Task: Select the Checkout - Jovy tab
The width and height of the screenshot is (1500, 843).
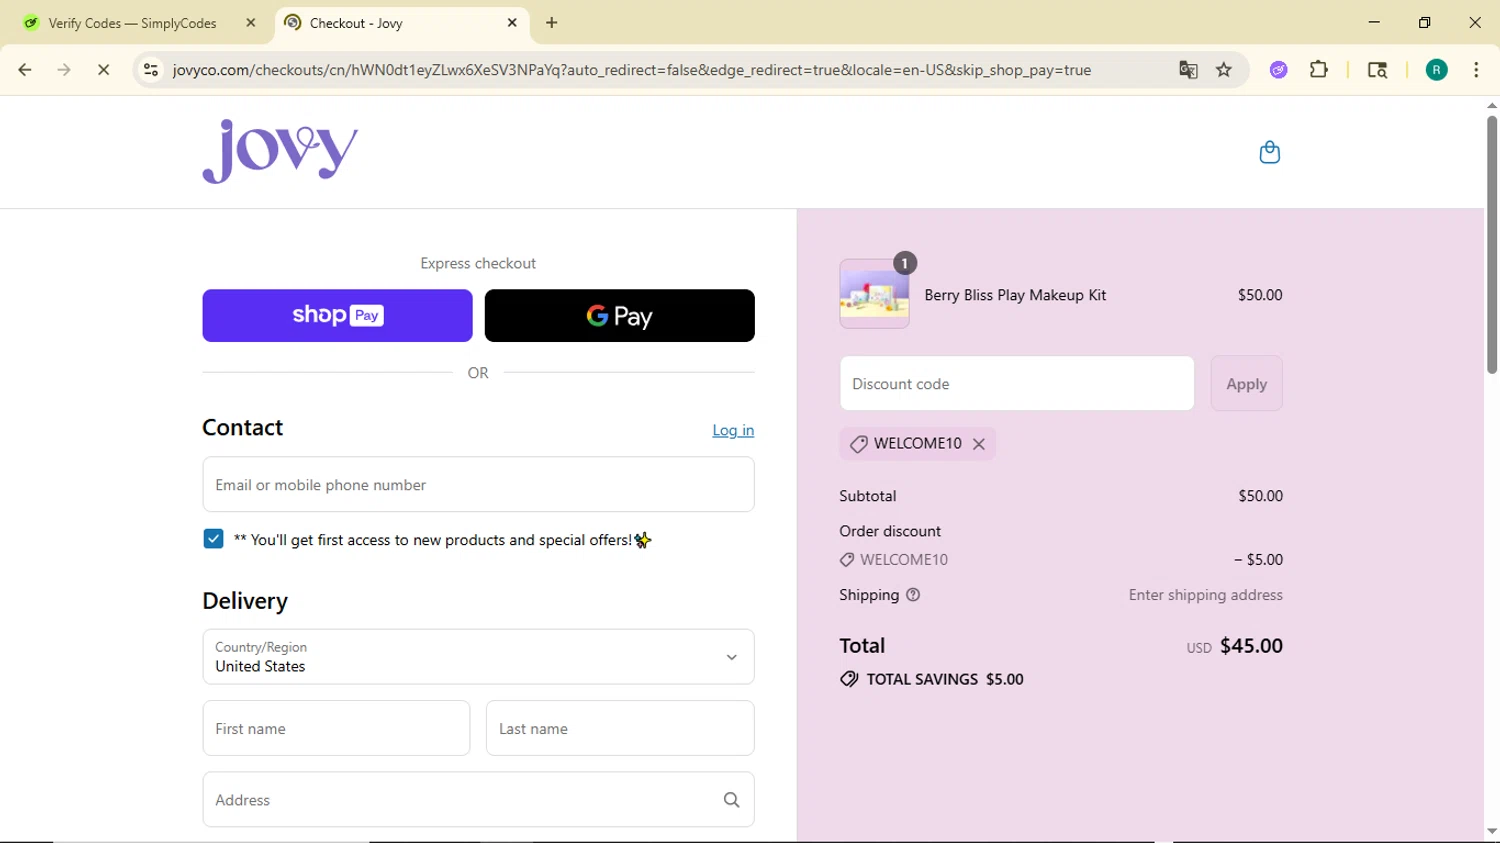Action: coord(400,23)
